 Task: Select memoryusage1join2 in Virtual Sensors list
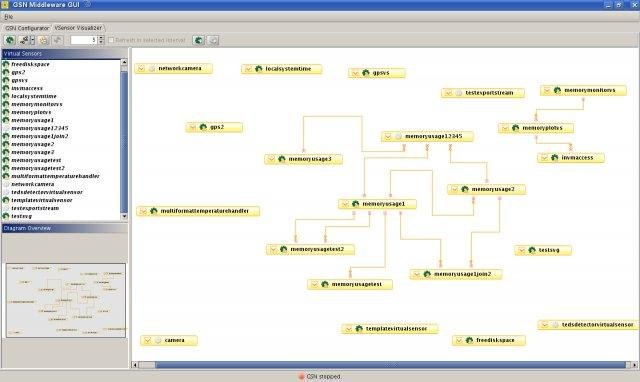point(40,136)
